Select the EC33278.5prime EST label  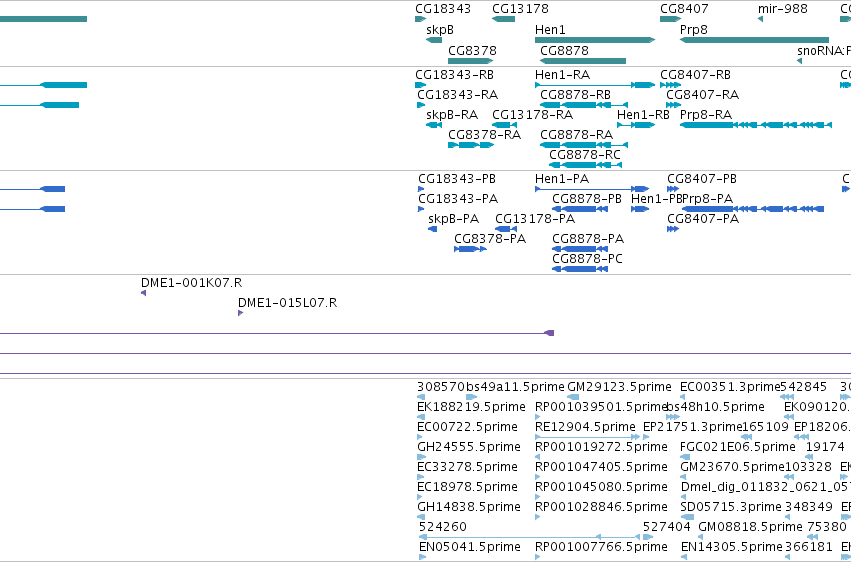click(x=467, y=467)
